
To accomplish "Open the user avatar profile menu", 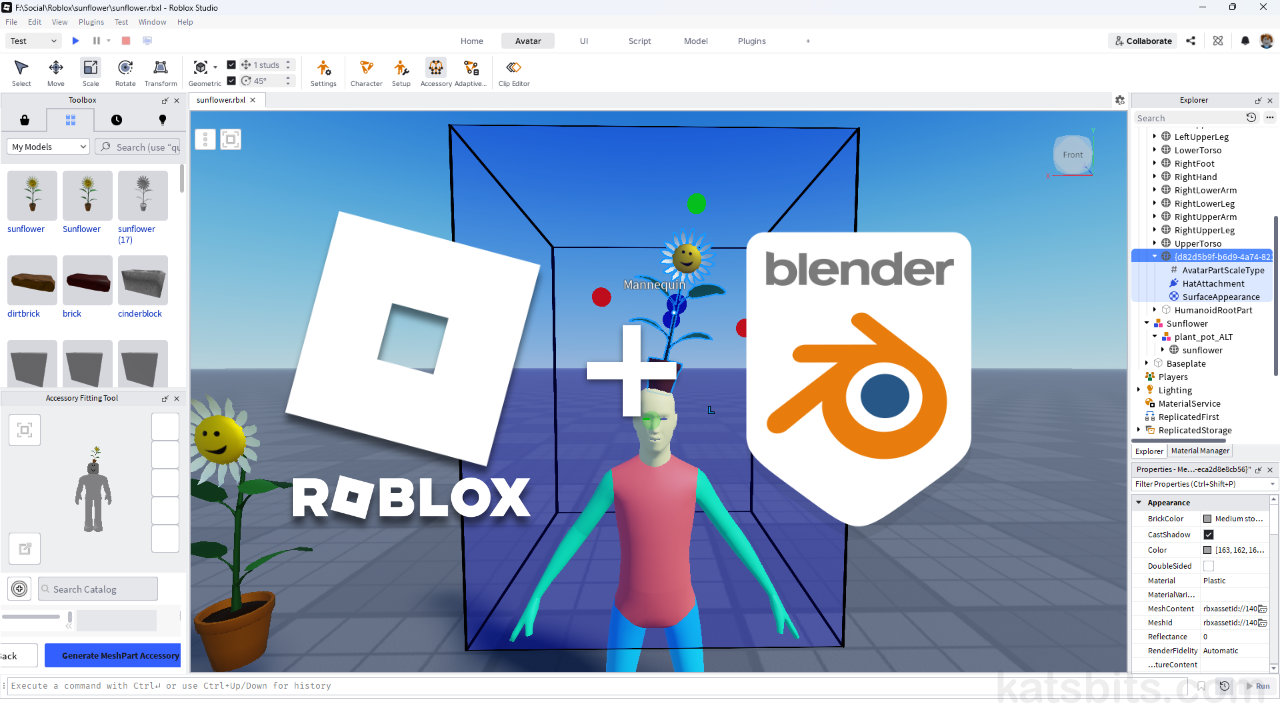I will (x=1266, y=41).
